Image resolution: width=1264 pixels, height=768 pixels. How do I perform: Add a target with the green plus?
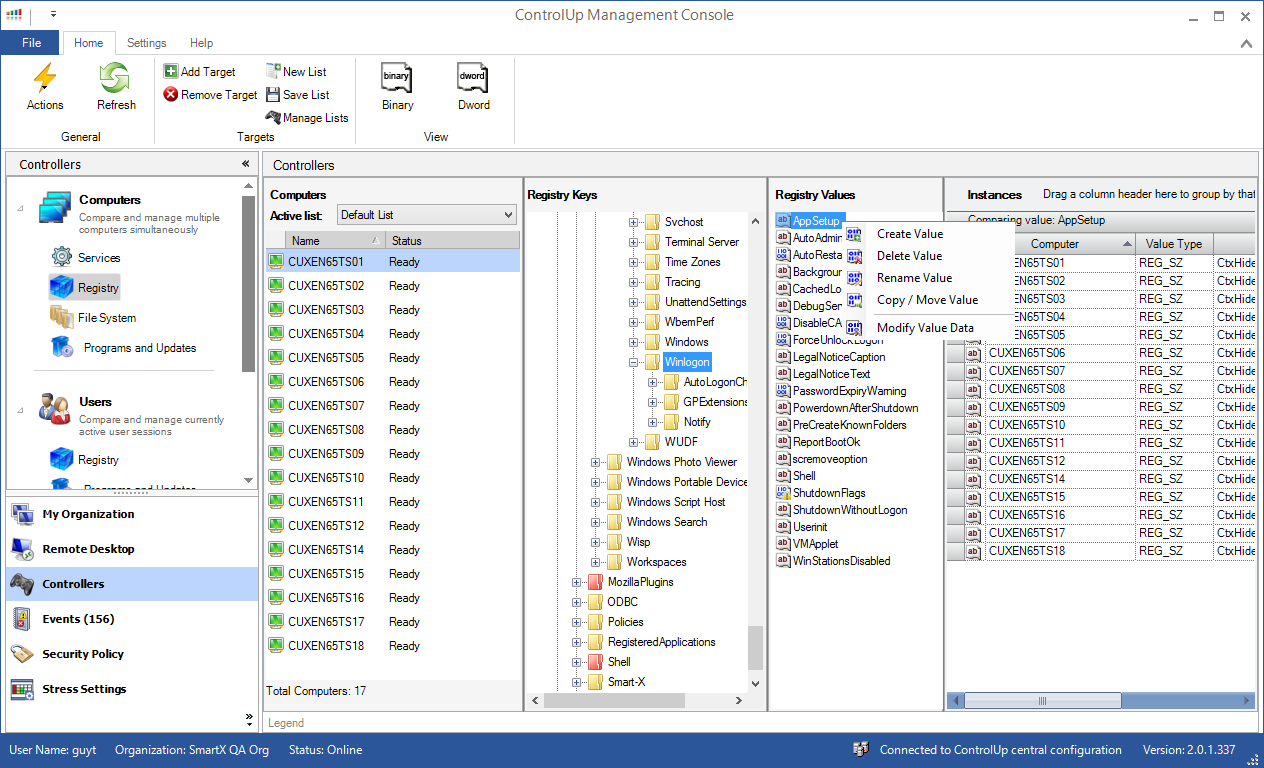point(200,72)
